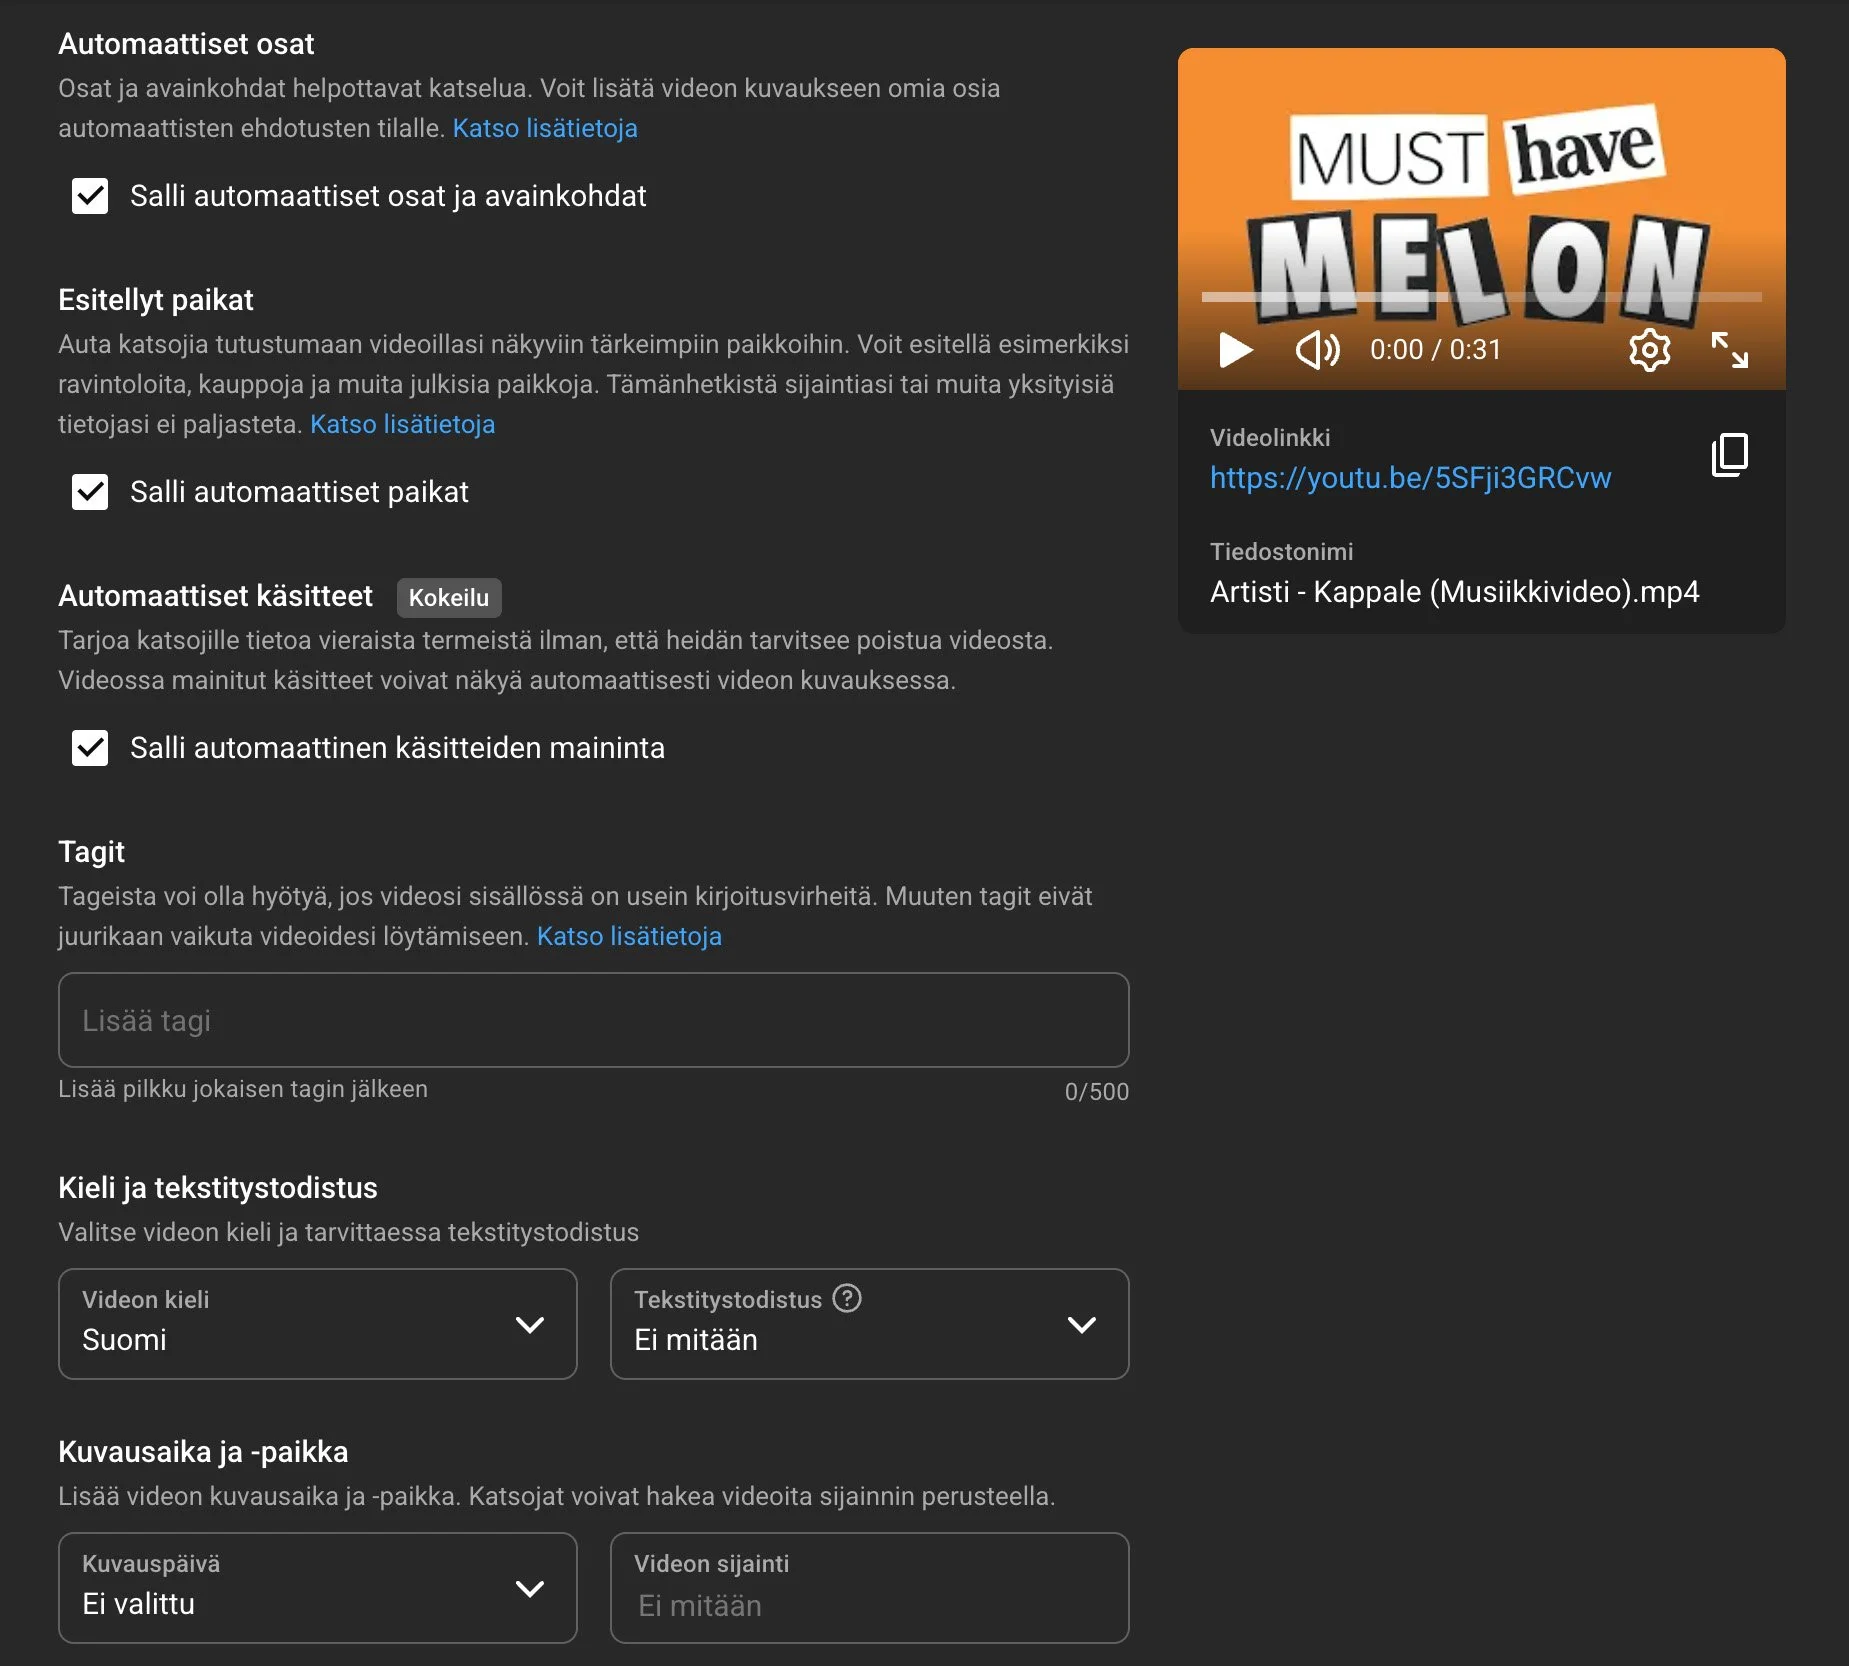Open Katso lisätietoja link under Tagit

click(629, 936)
